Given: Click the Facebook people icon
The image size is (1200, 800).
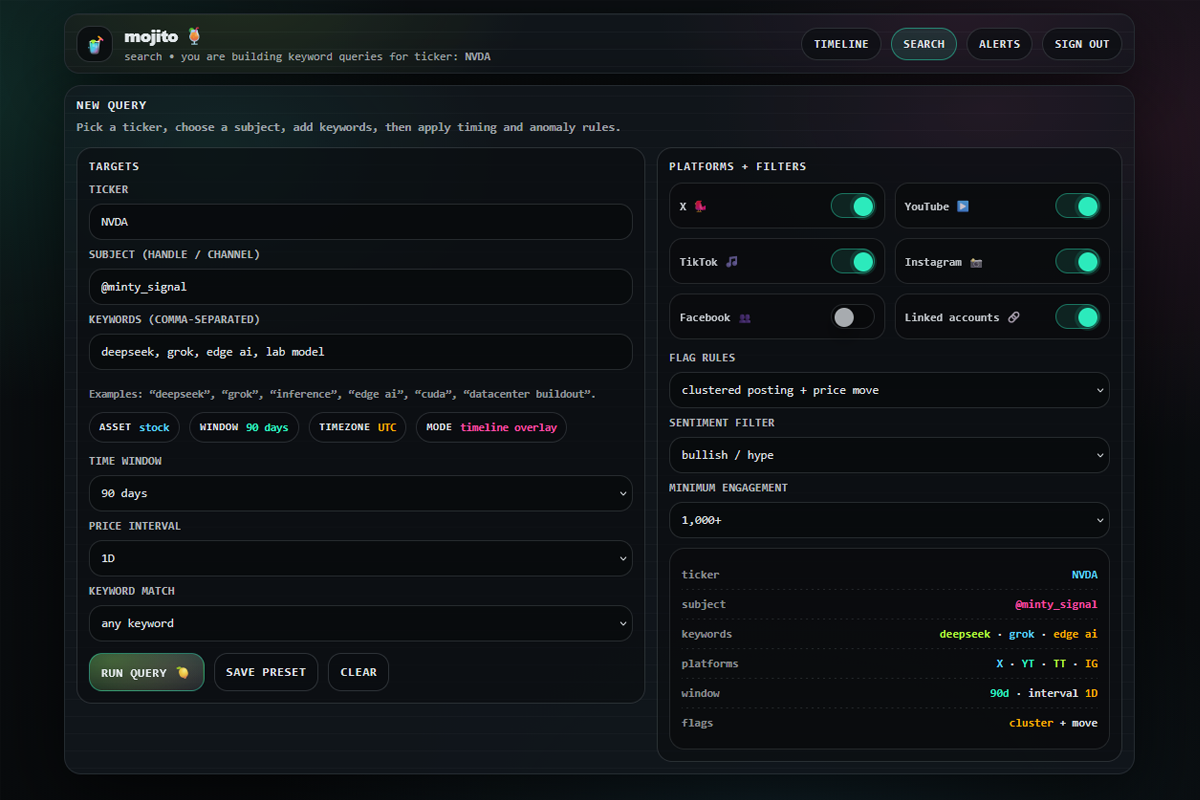Looking at the screenshot, I should 745,318.
